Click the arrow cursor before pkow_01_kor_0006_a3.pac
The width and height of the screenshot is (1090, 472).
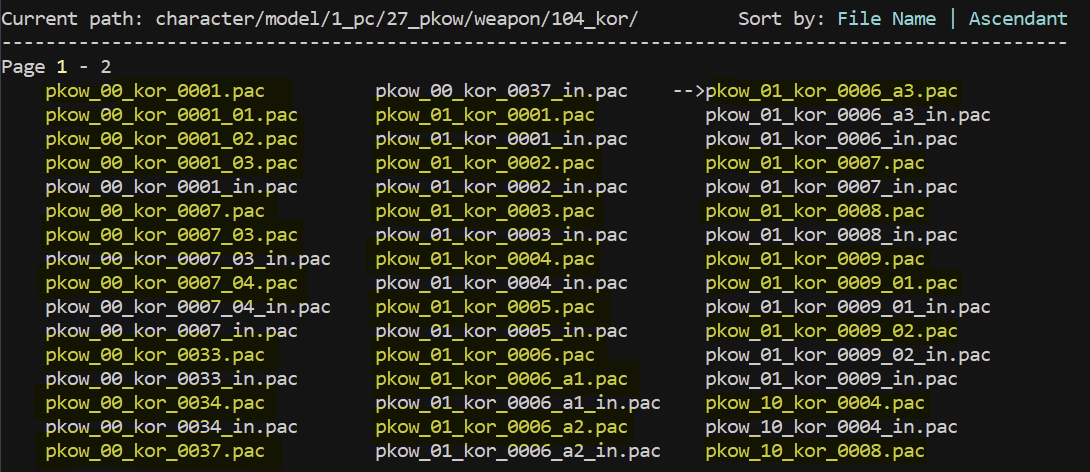[x=688, y=91]
